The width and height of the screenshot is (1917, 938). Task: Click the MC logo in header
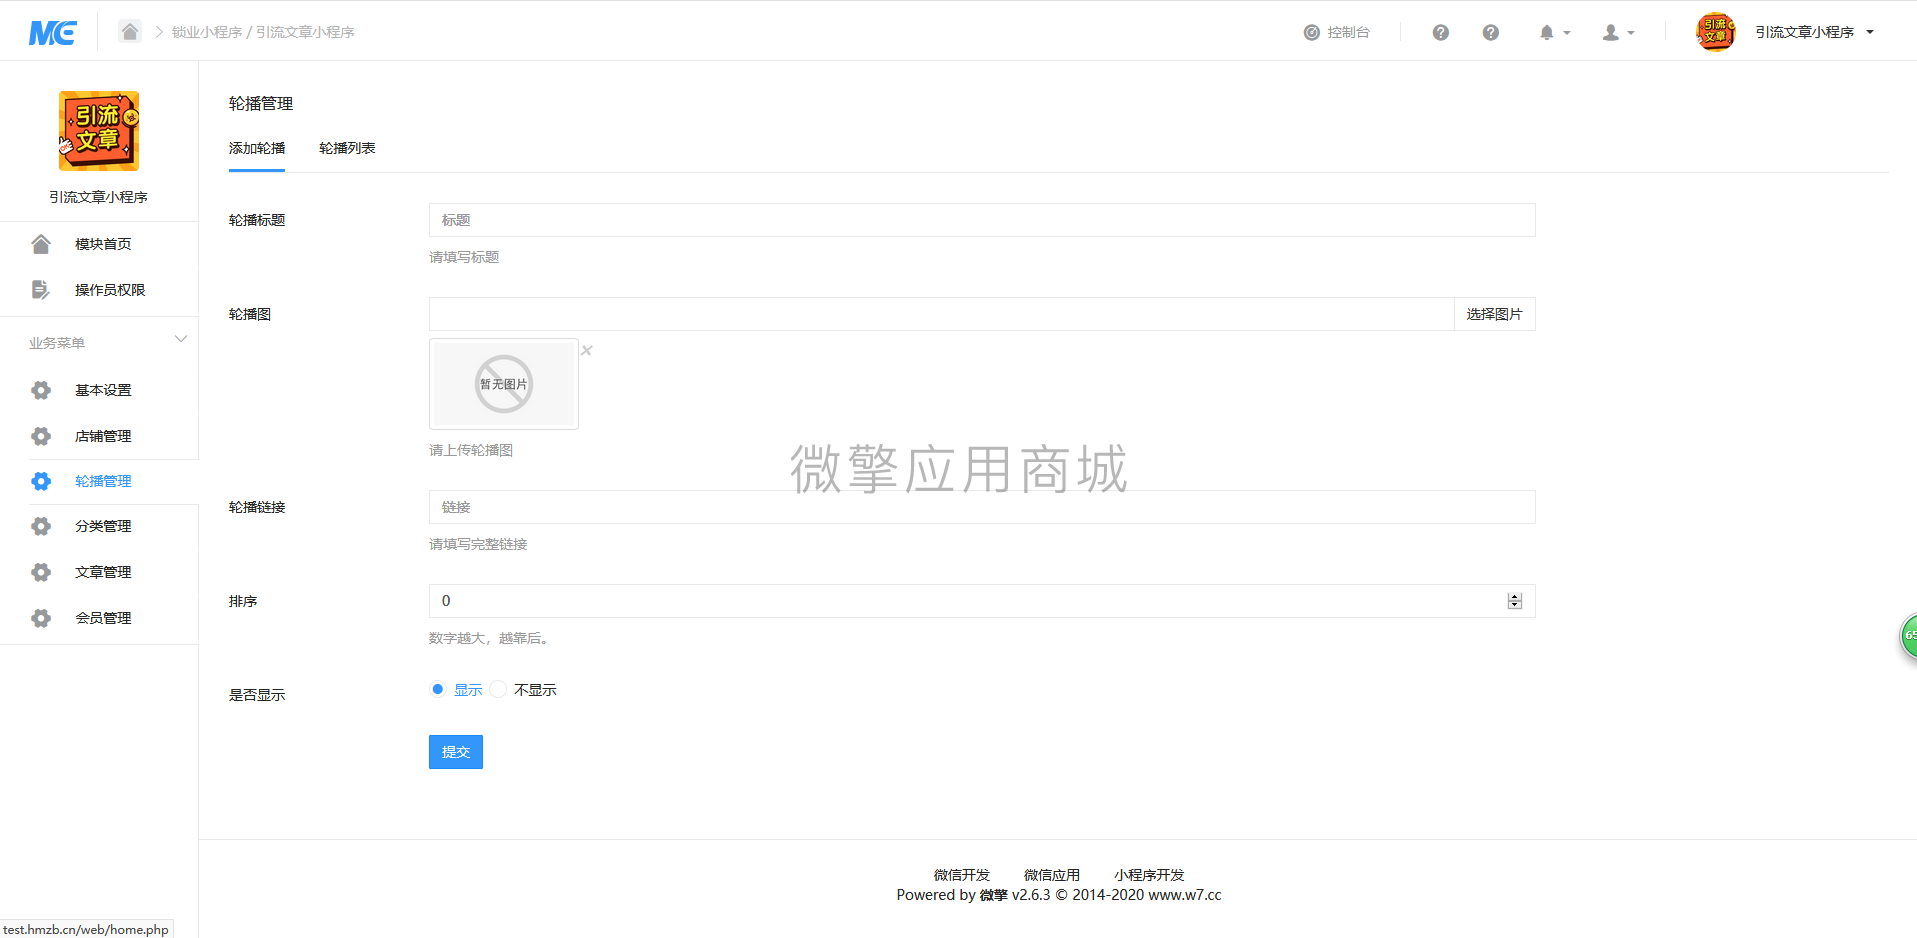pos(53,33)
